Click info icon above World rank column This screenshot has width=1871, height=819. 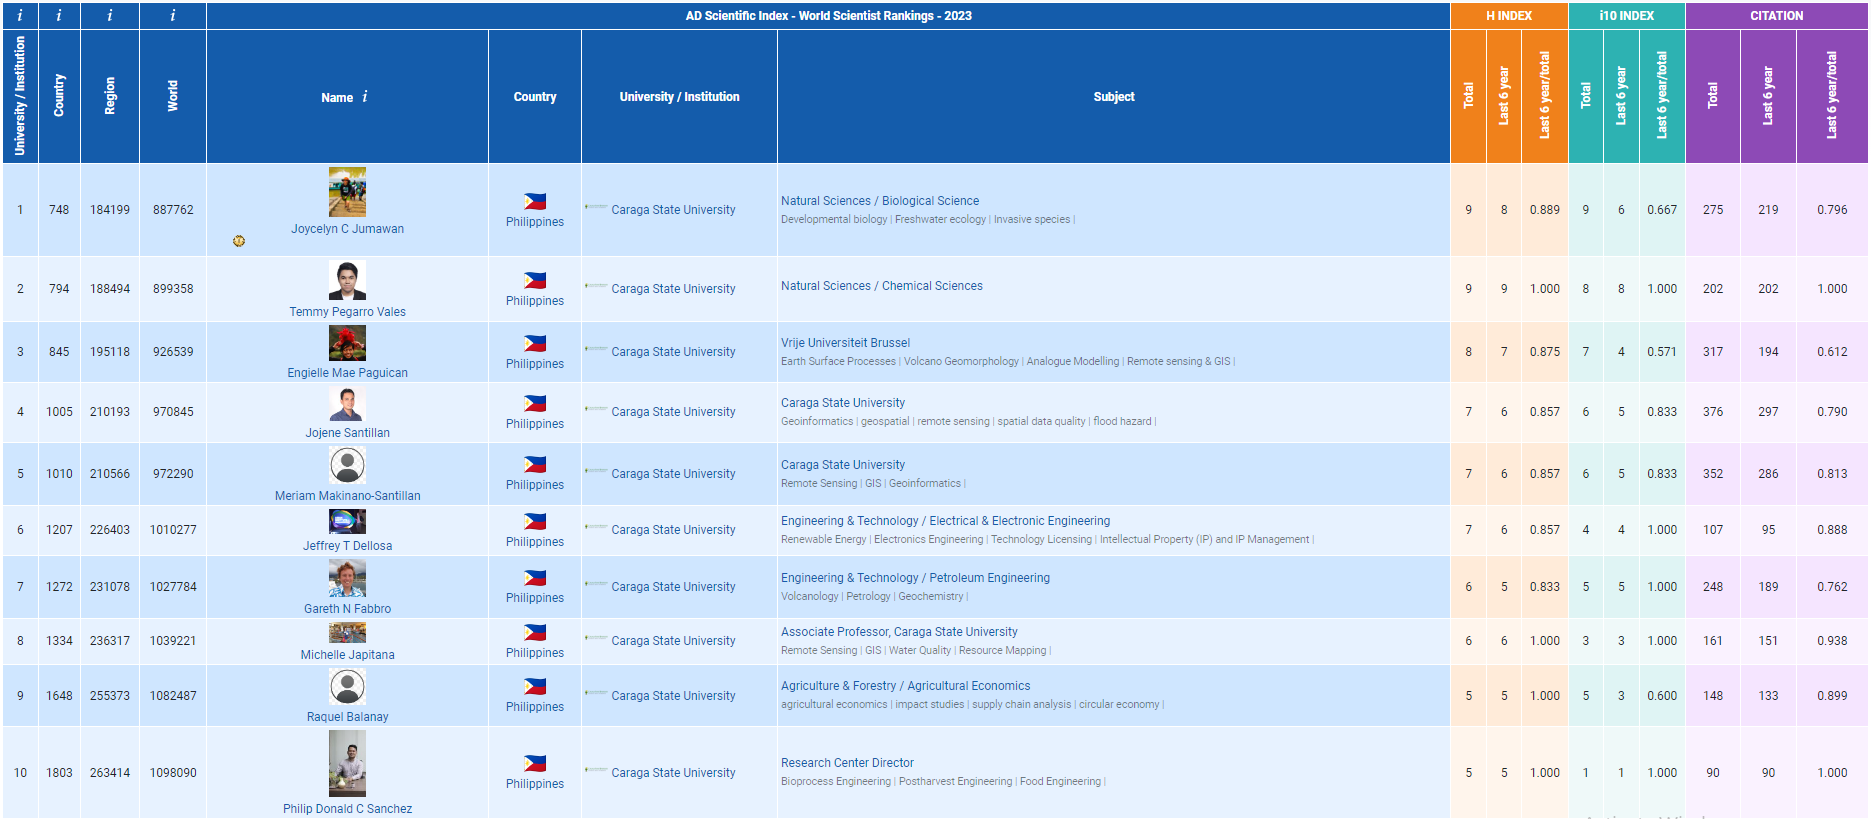(x=173, y=15)
